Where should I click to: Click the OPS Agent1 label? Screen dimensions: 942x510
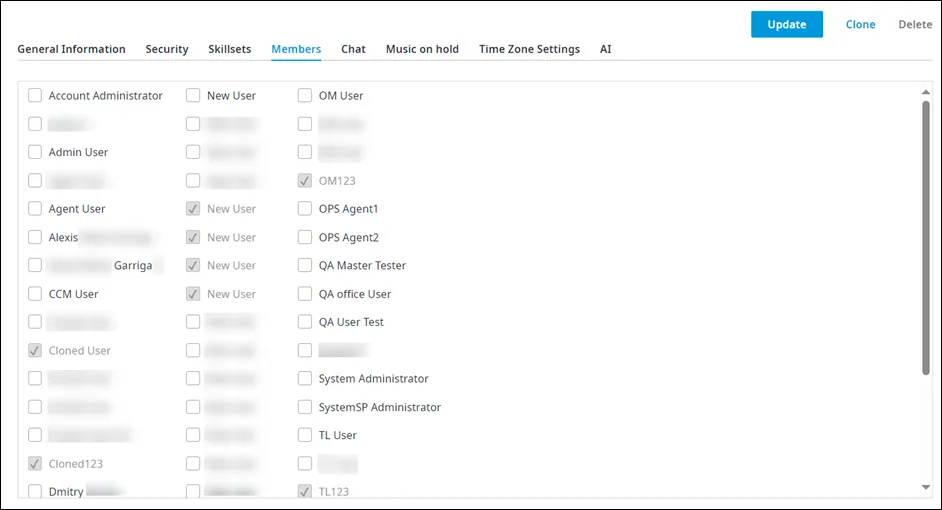pos(348,208)
